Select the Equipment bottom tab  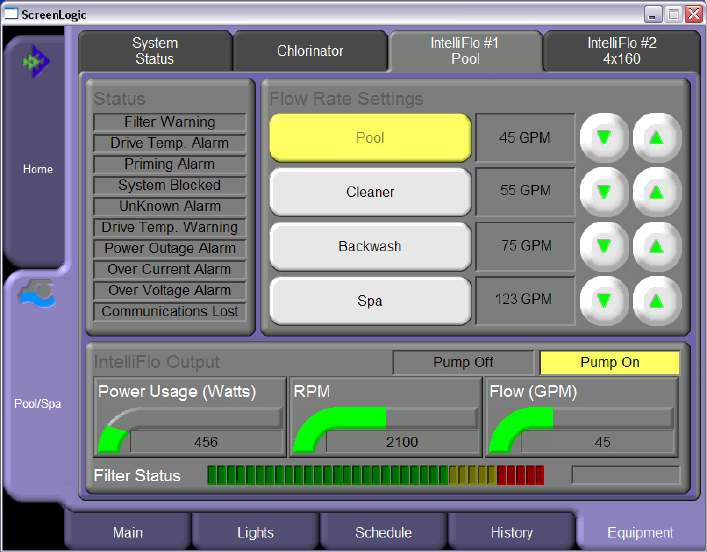pos(640,532)
